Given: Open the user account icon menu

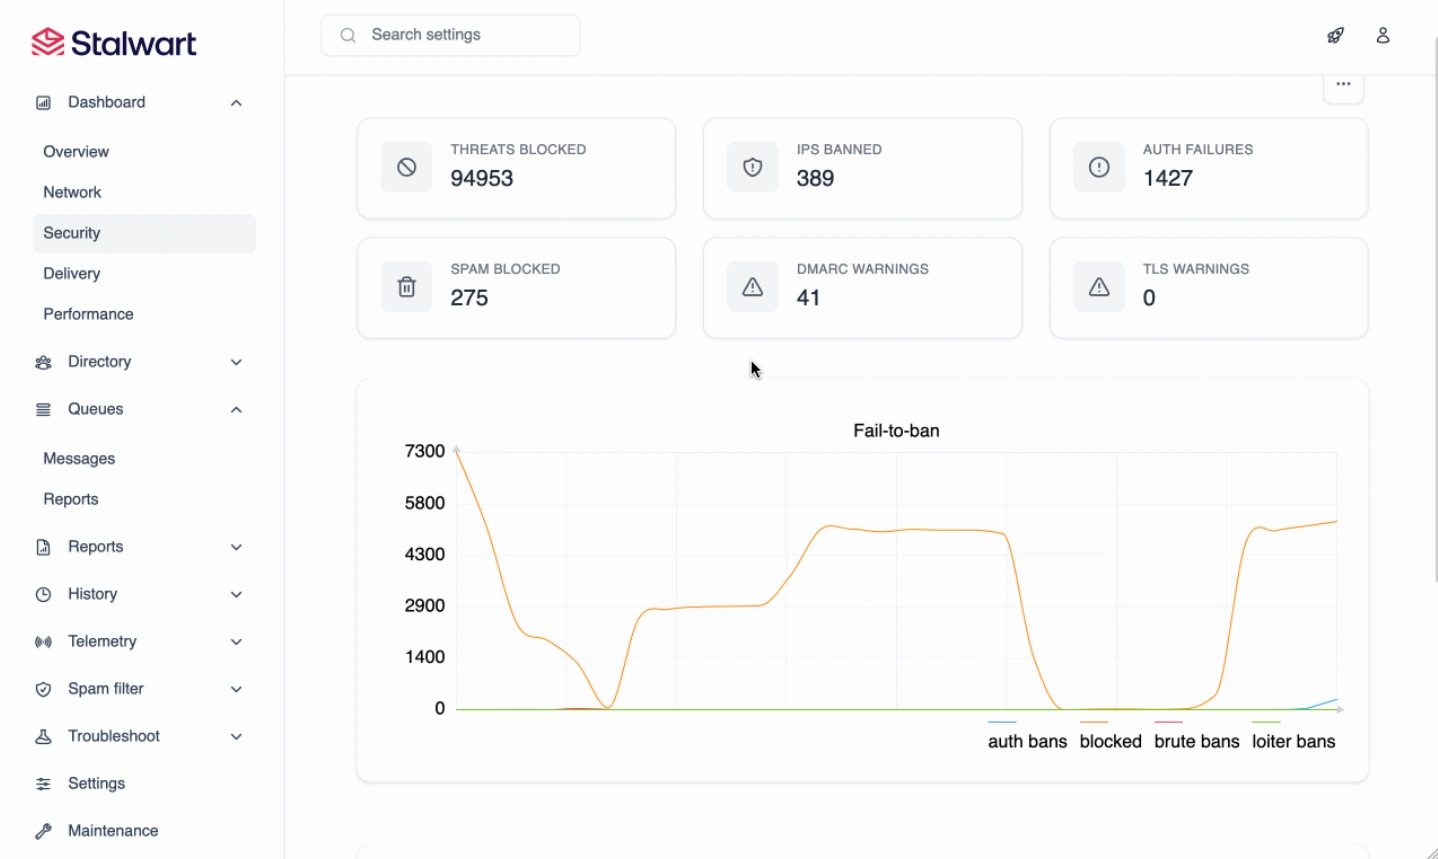Looking at the screenshot, I should tap(1383, 35).
